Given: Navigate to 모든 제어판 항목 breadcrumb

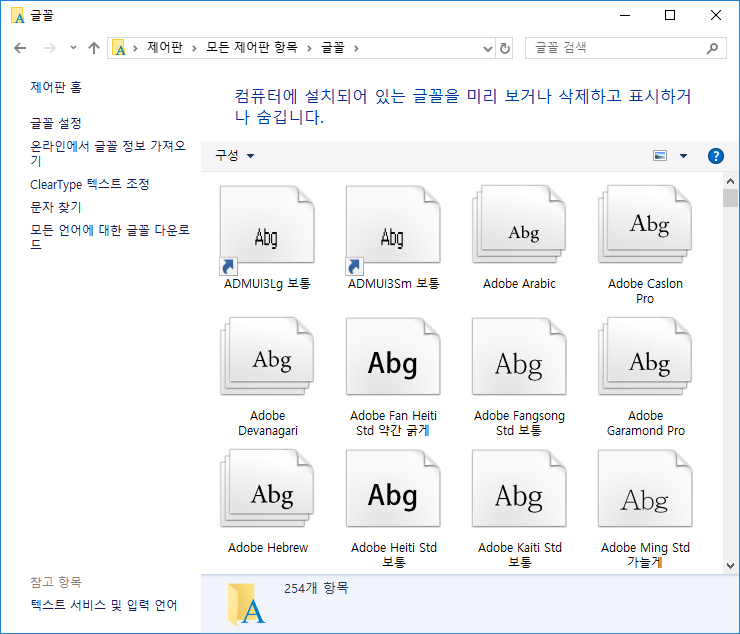Looking at the screenshot, I should point(252,48).
